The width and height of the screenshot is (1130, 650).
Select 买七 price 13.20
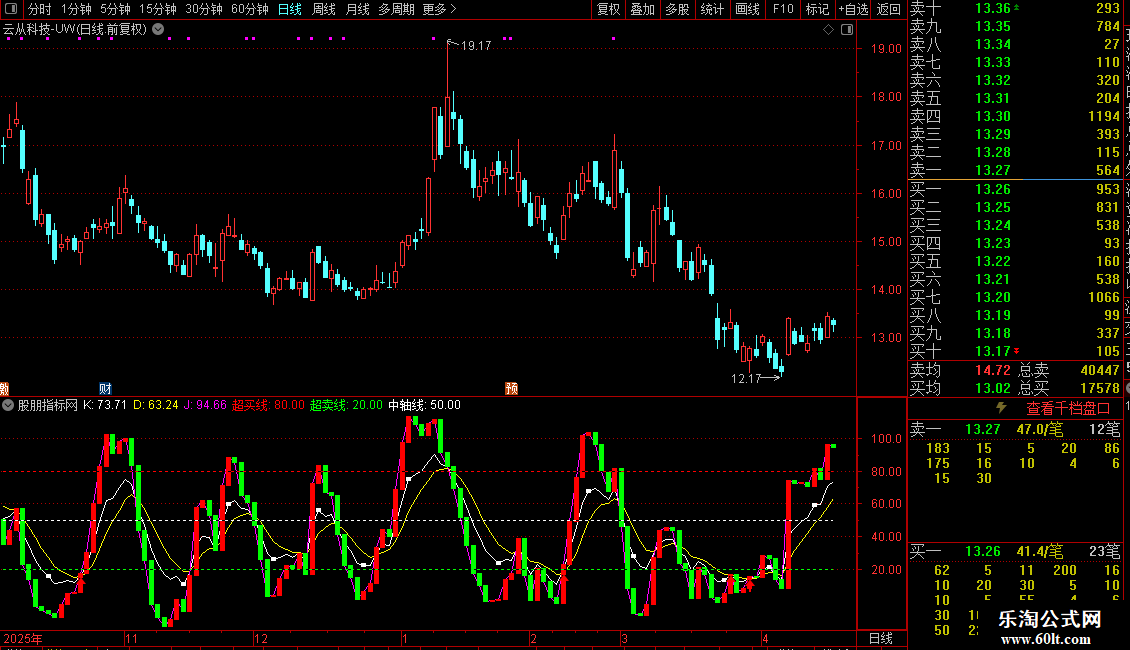pyautogui.click(x=992, y=297)
